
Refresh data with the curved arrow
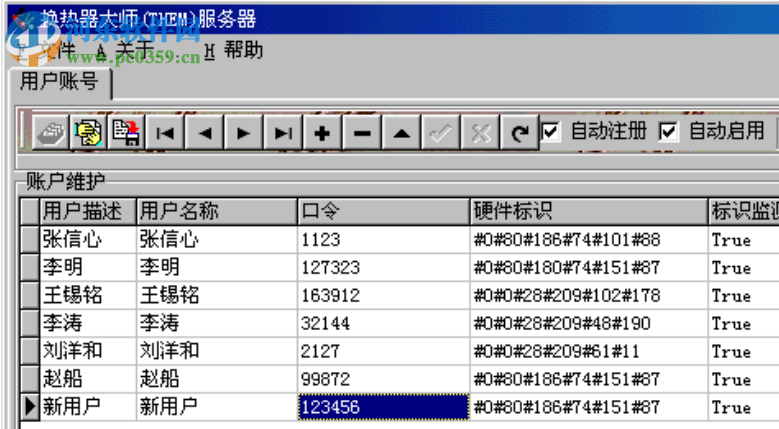click(519, 133)
